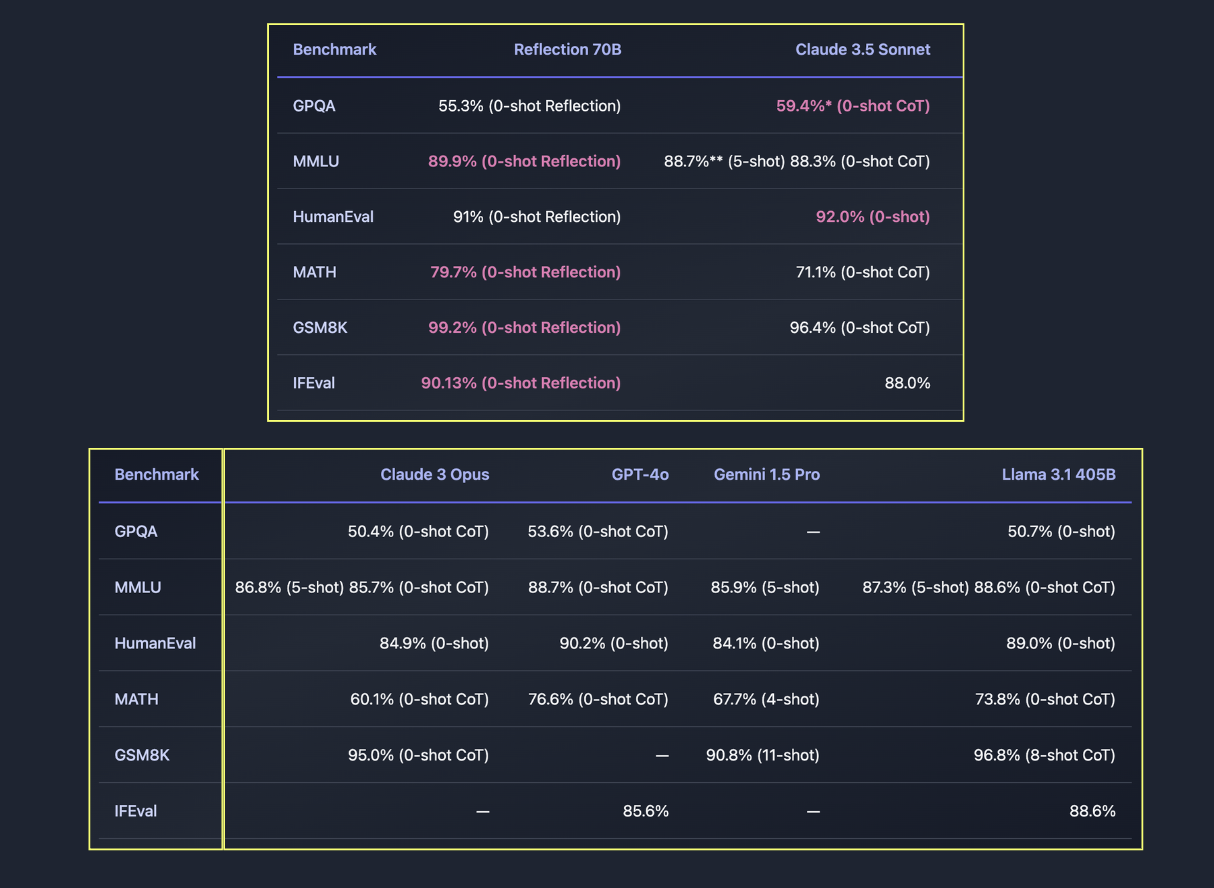
Task: Select the "Llama 3.1 405B" column header
Action: [1058, 474]
